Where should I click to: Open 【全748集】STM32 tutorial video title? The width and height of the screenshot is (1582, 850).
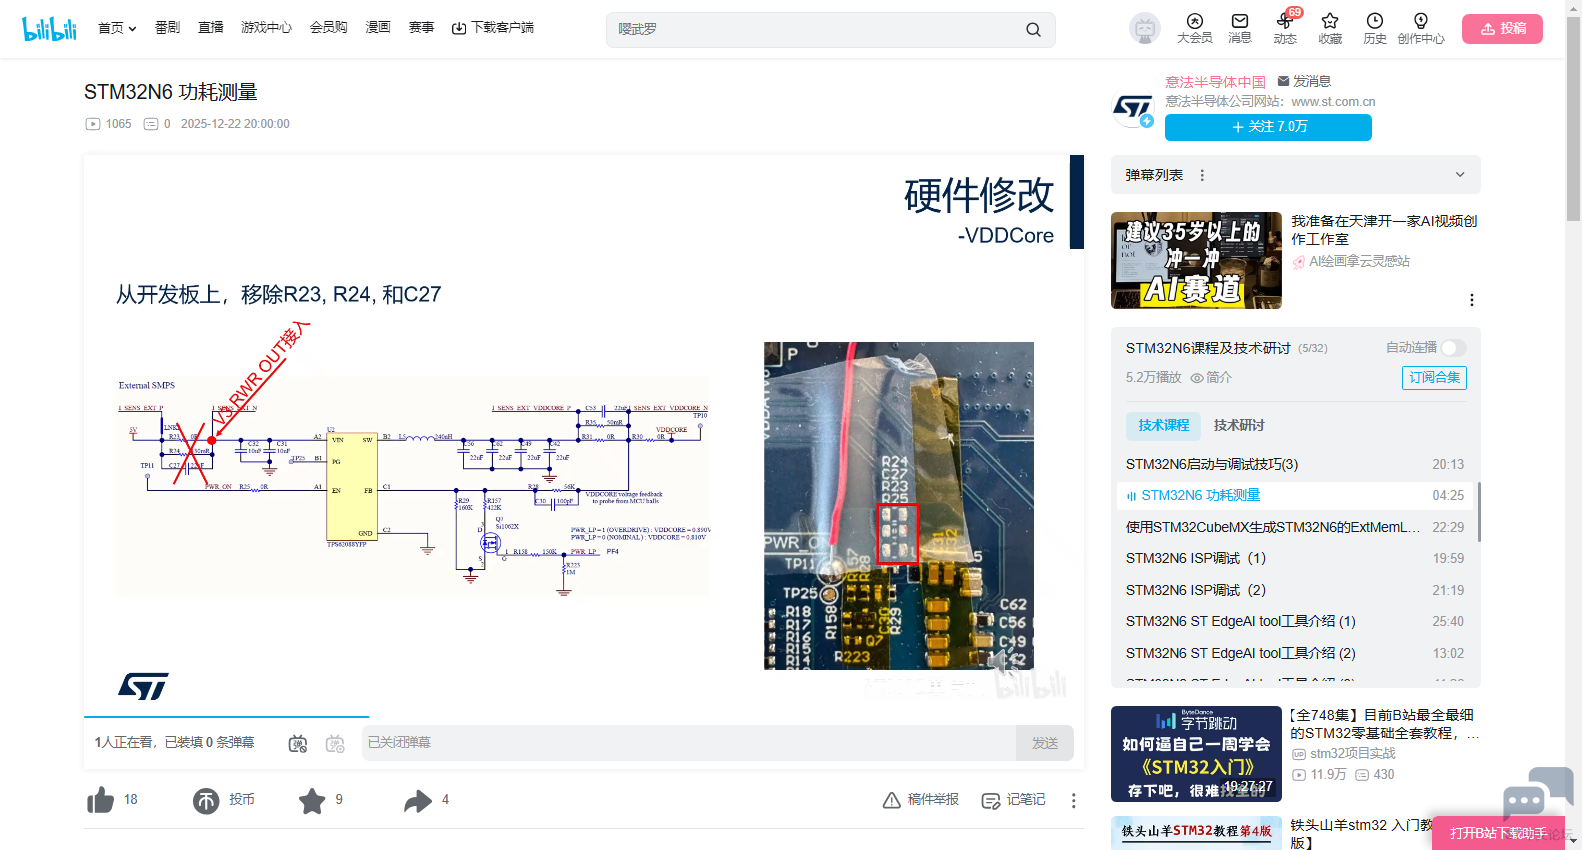click(x=1385, y=724)
